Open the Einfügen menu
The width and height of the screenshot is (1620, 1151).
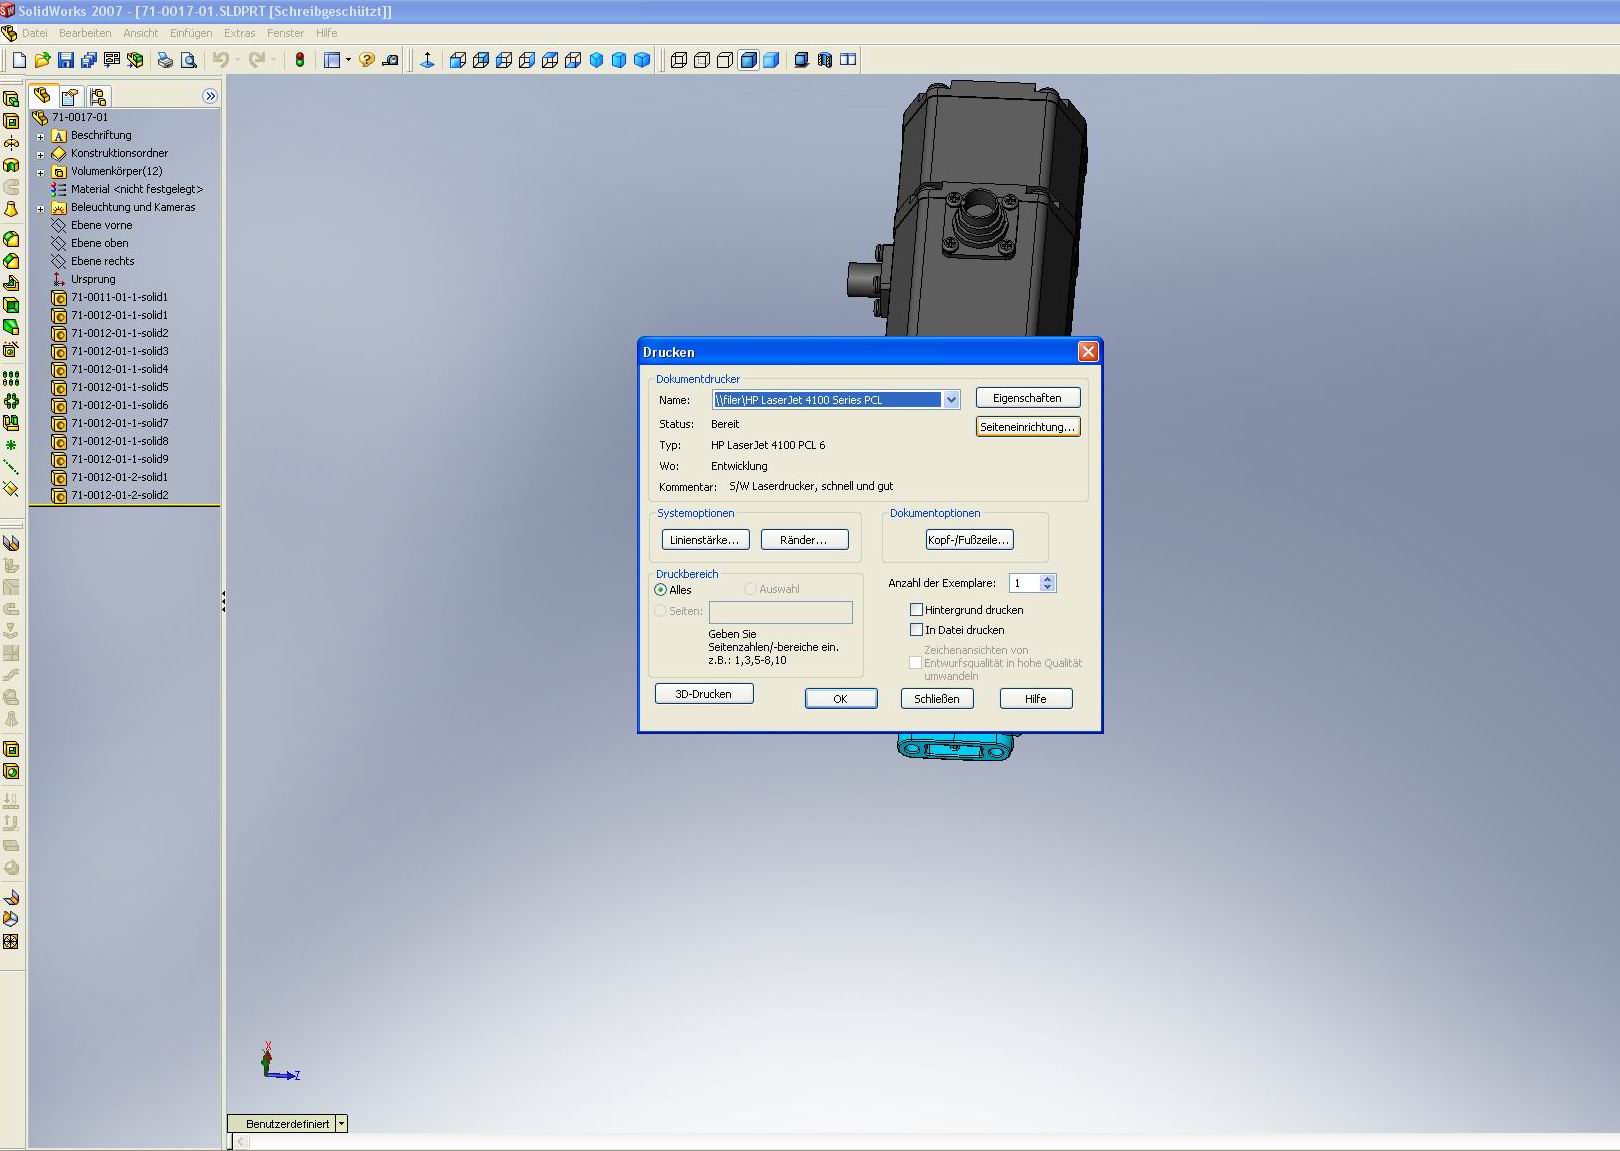[190, 33]
